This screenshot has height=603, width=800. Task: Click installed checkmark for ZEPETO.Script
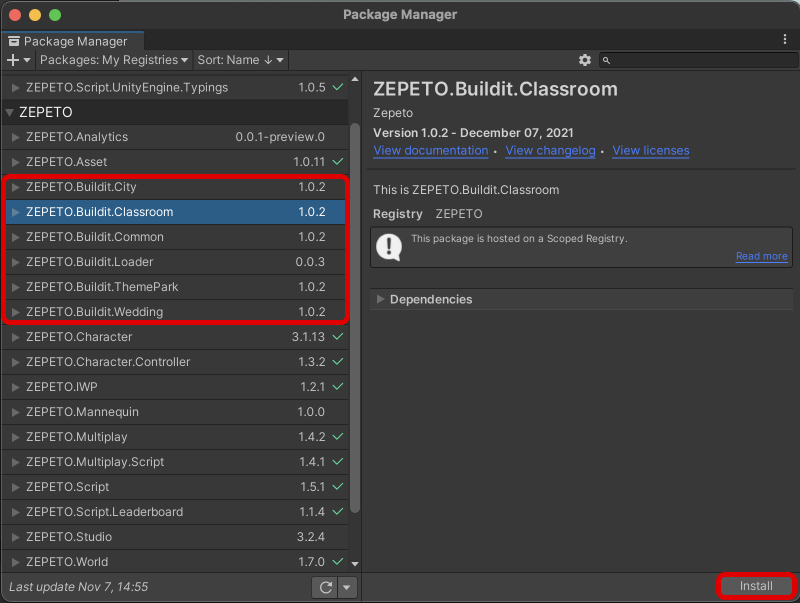point(338,487)
